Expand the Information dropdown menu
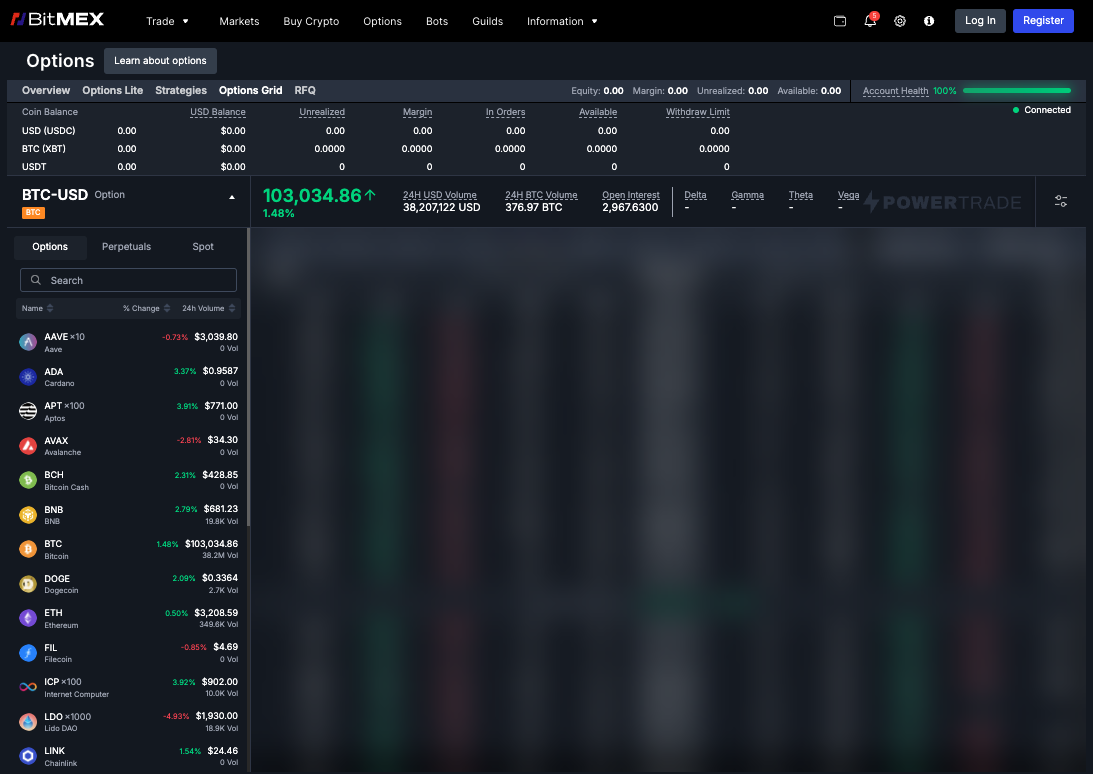This screenshot has width=1093, height=774. (562, 21)
